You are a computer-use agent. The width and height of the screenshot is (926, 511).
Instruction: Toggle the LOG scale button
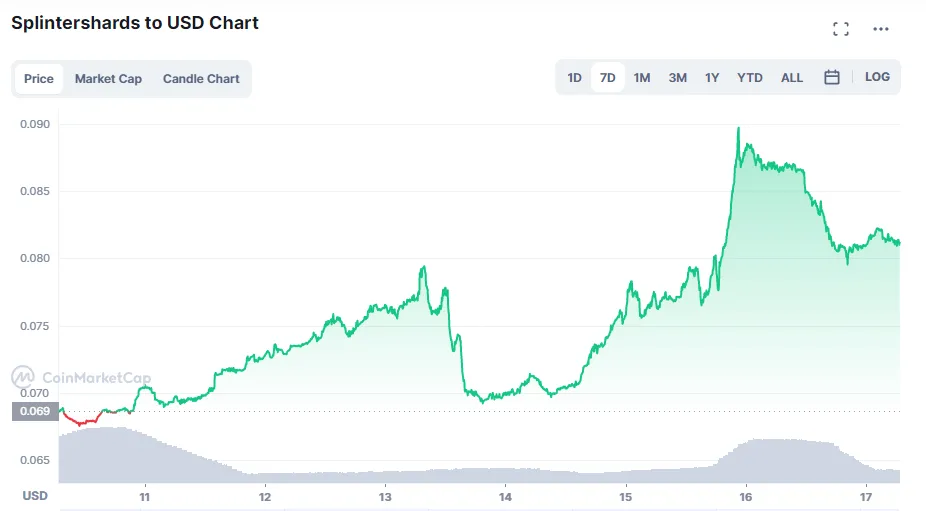[877, 77]
